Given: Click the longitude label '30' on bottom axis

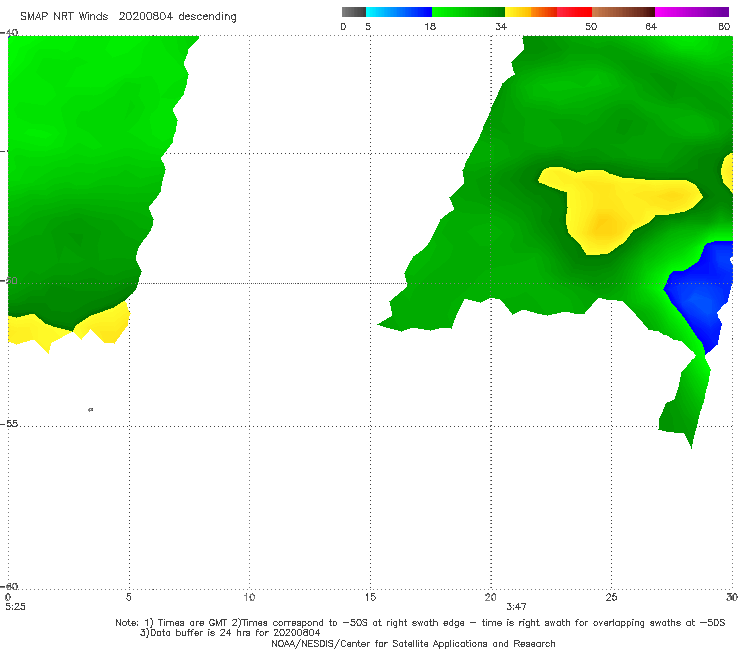Looking at the screenshot, I should [732, 598].
